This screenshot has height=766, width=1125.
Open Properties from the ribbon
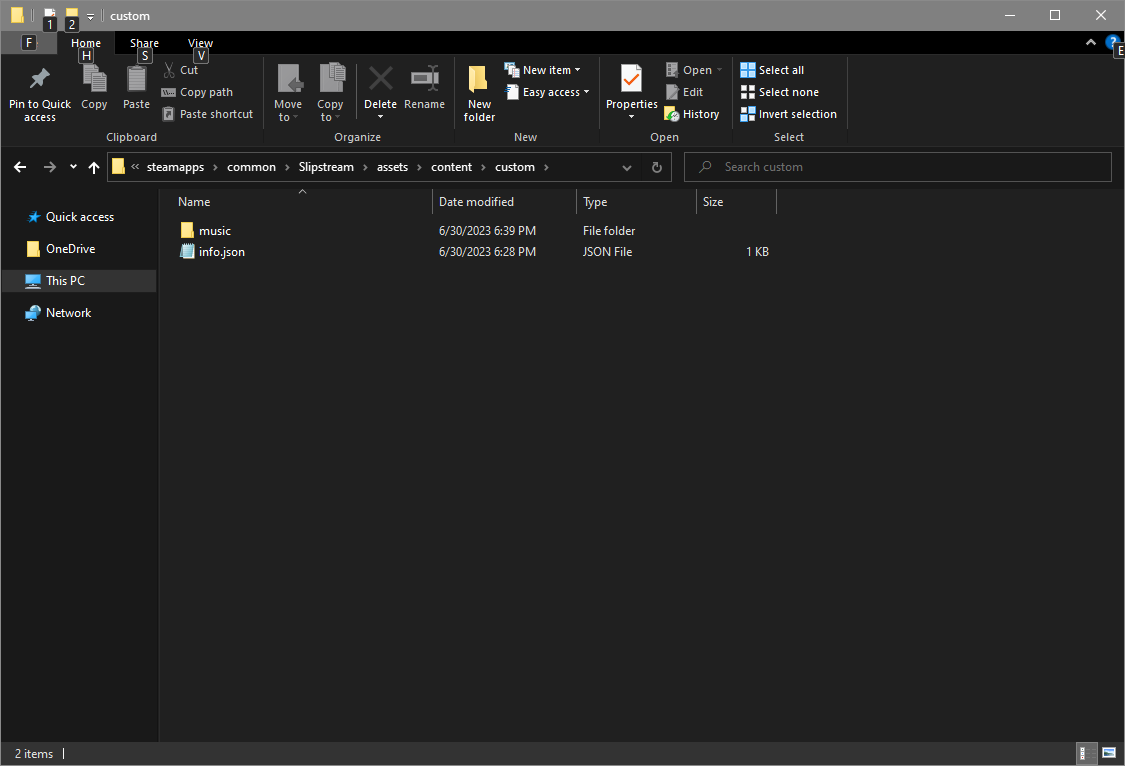click(x=631, y=88)
